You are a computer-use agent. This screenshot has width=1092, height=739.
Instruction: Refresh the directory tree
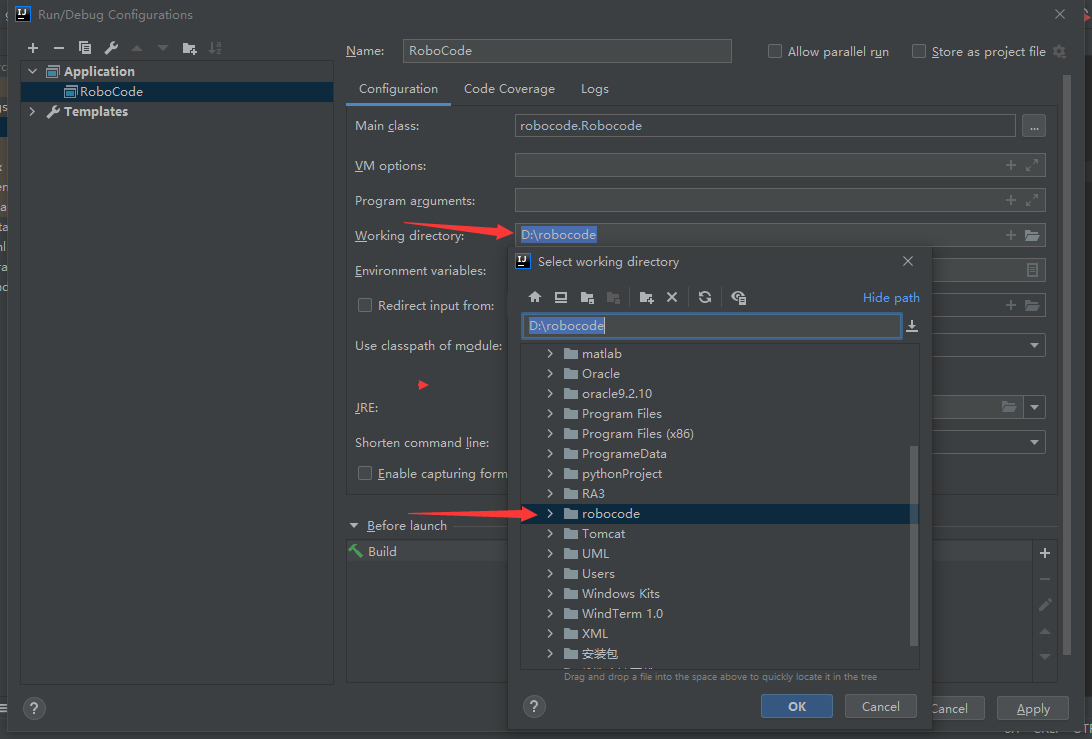tap(705, 297)
